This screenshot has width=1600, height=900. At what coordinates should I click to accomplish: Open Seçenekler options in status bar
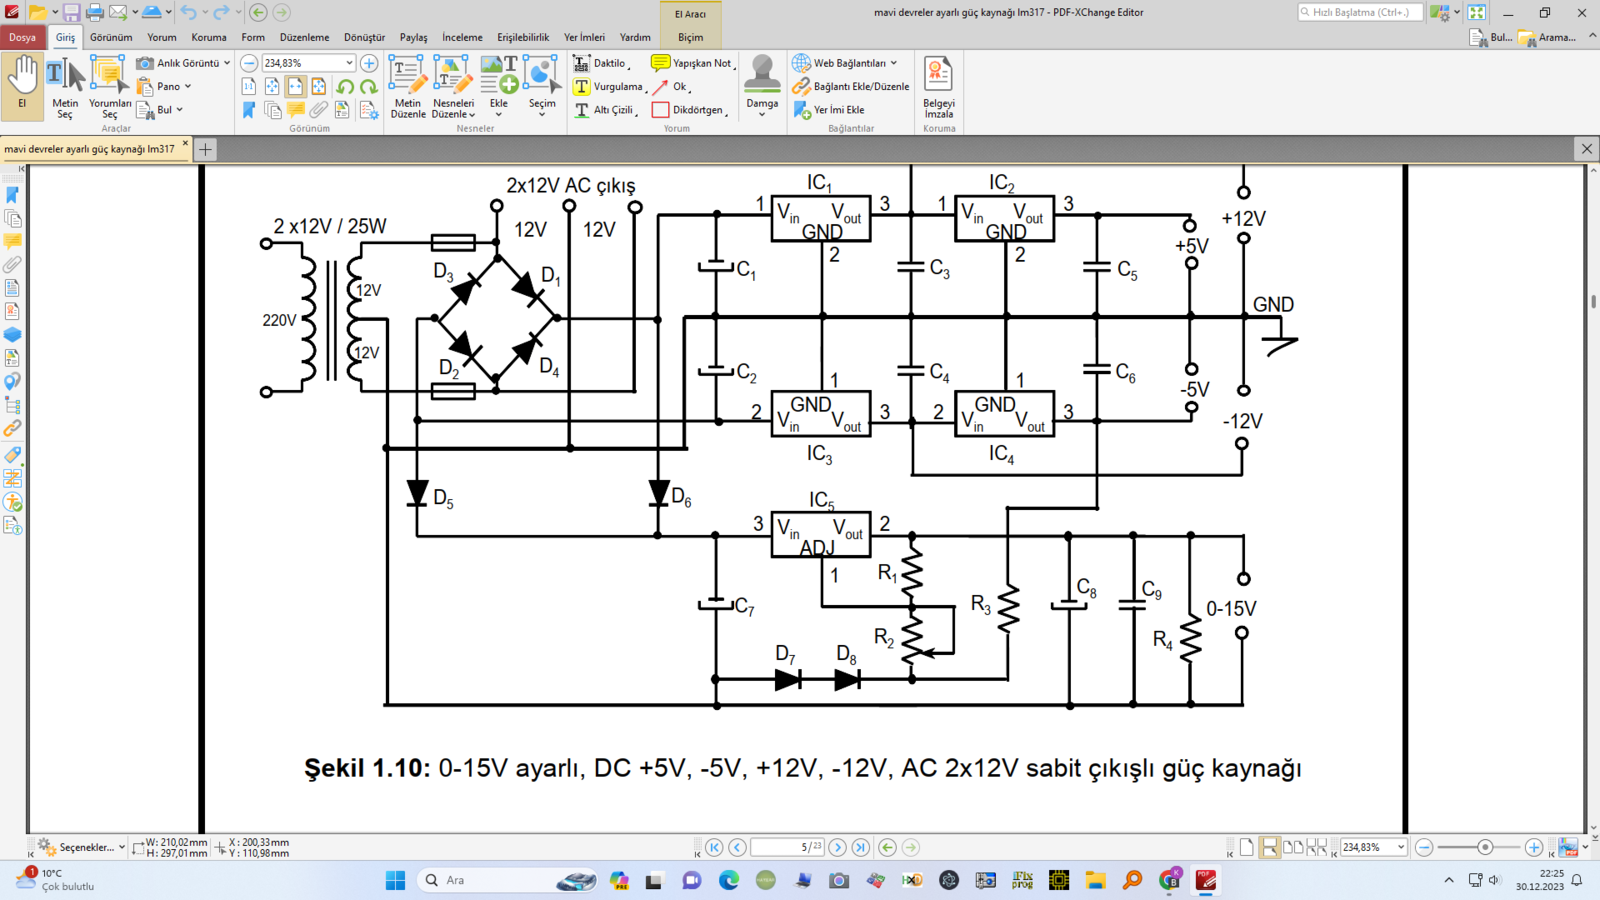point(82,847)
